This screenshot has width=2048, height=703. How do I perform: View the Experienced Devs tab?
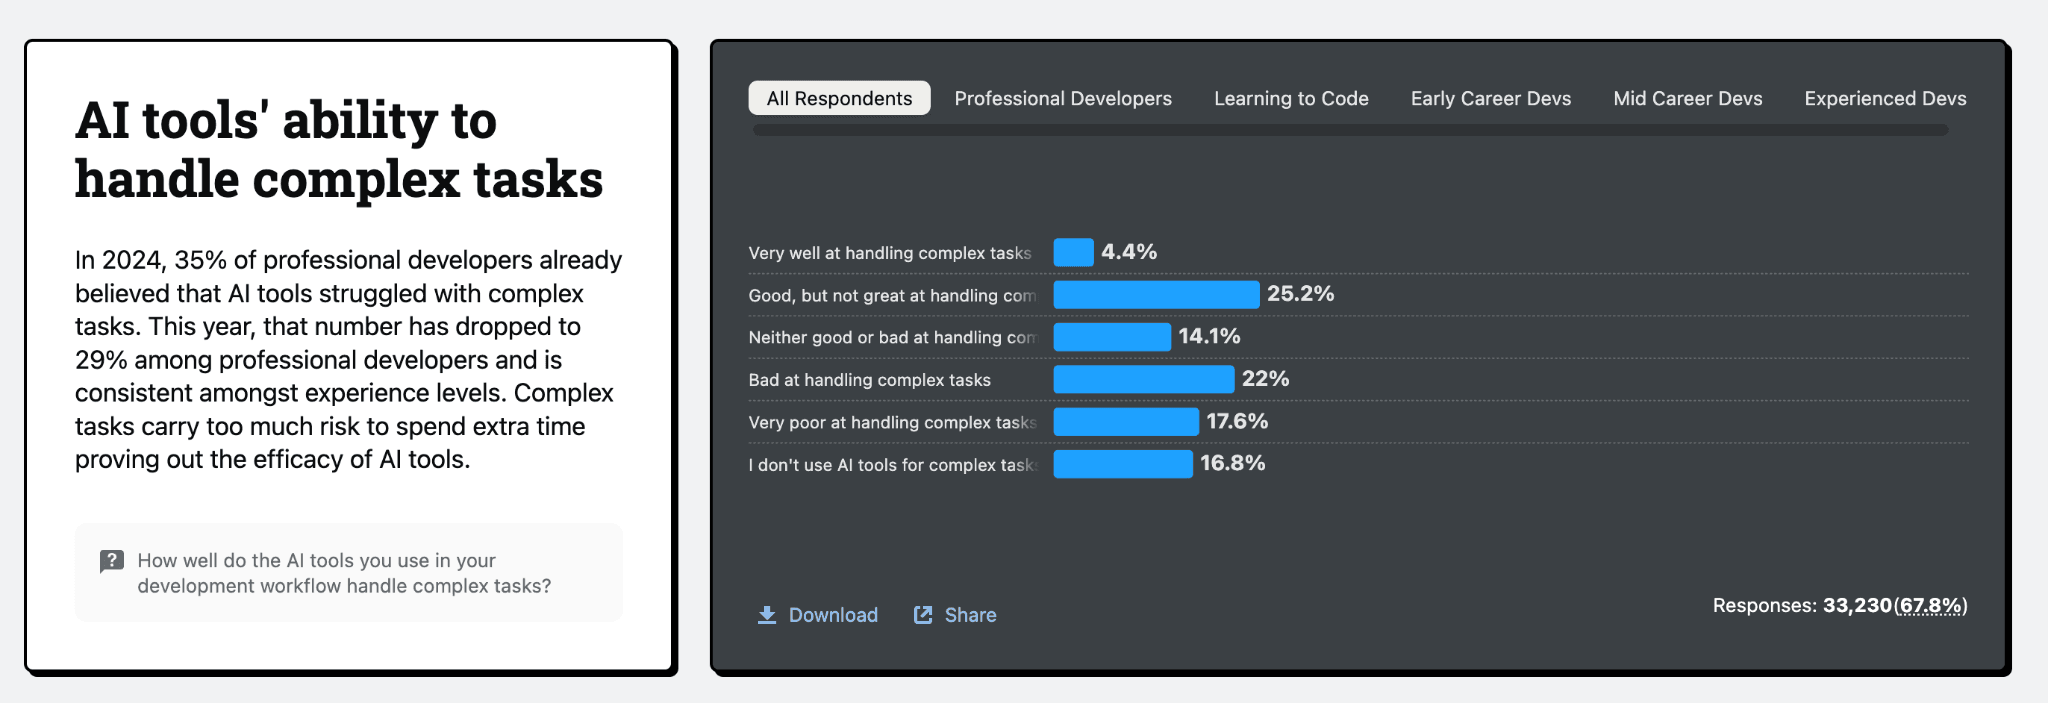coord(1885,98)
